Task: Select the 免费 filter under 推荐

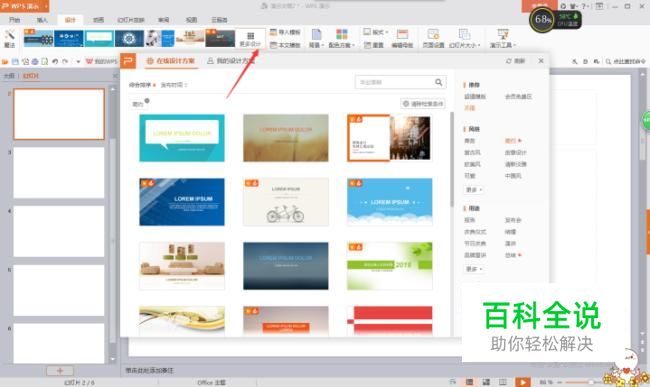Action: 469,108
